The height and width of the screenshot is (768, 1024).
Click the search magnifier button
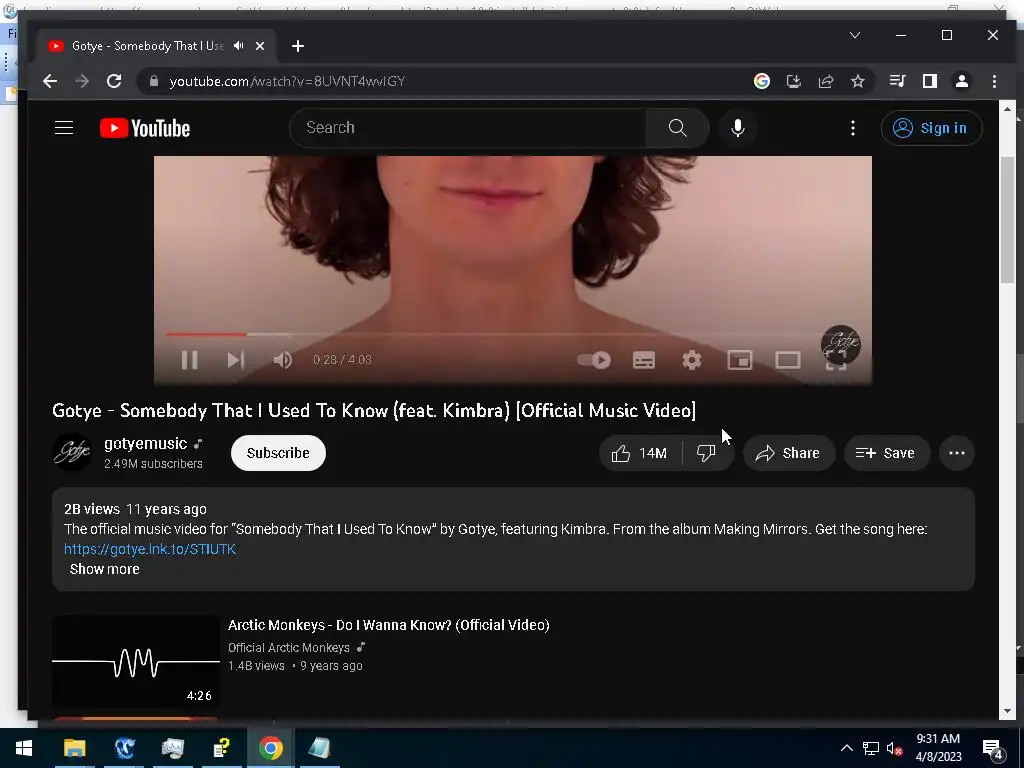coord(677,128)
